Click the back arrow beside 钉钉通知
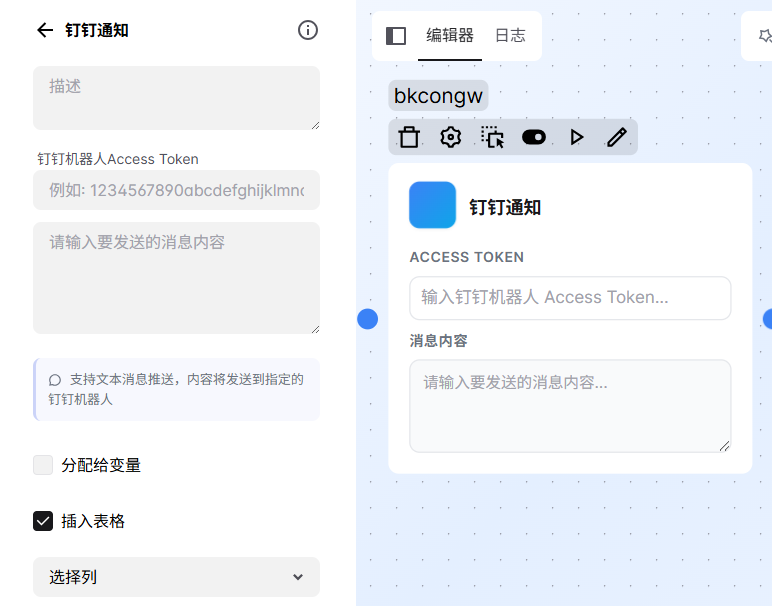 (44, 30)
